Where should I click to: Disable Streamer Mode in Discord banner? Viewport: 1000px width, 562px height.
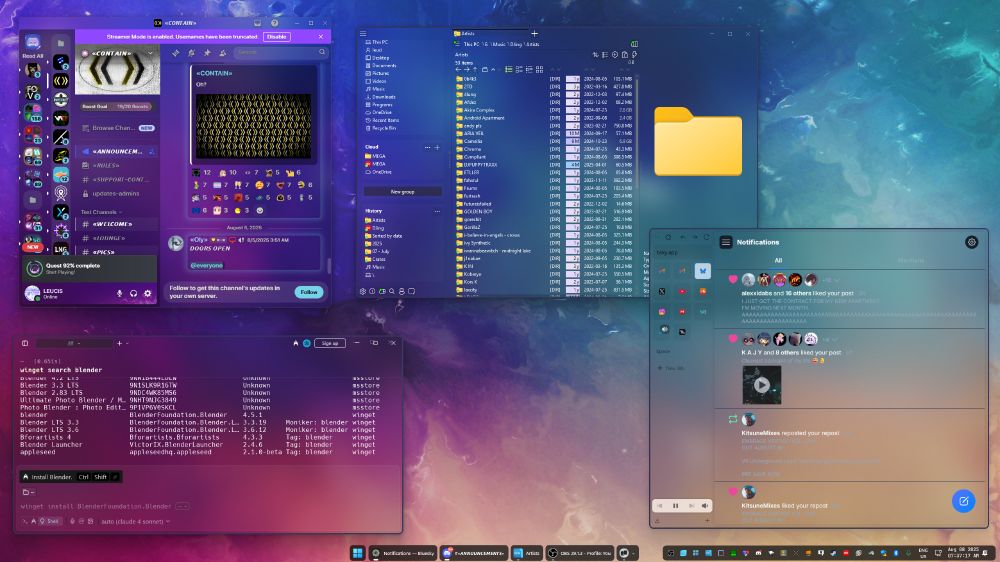coord(277,37)
